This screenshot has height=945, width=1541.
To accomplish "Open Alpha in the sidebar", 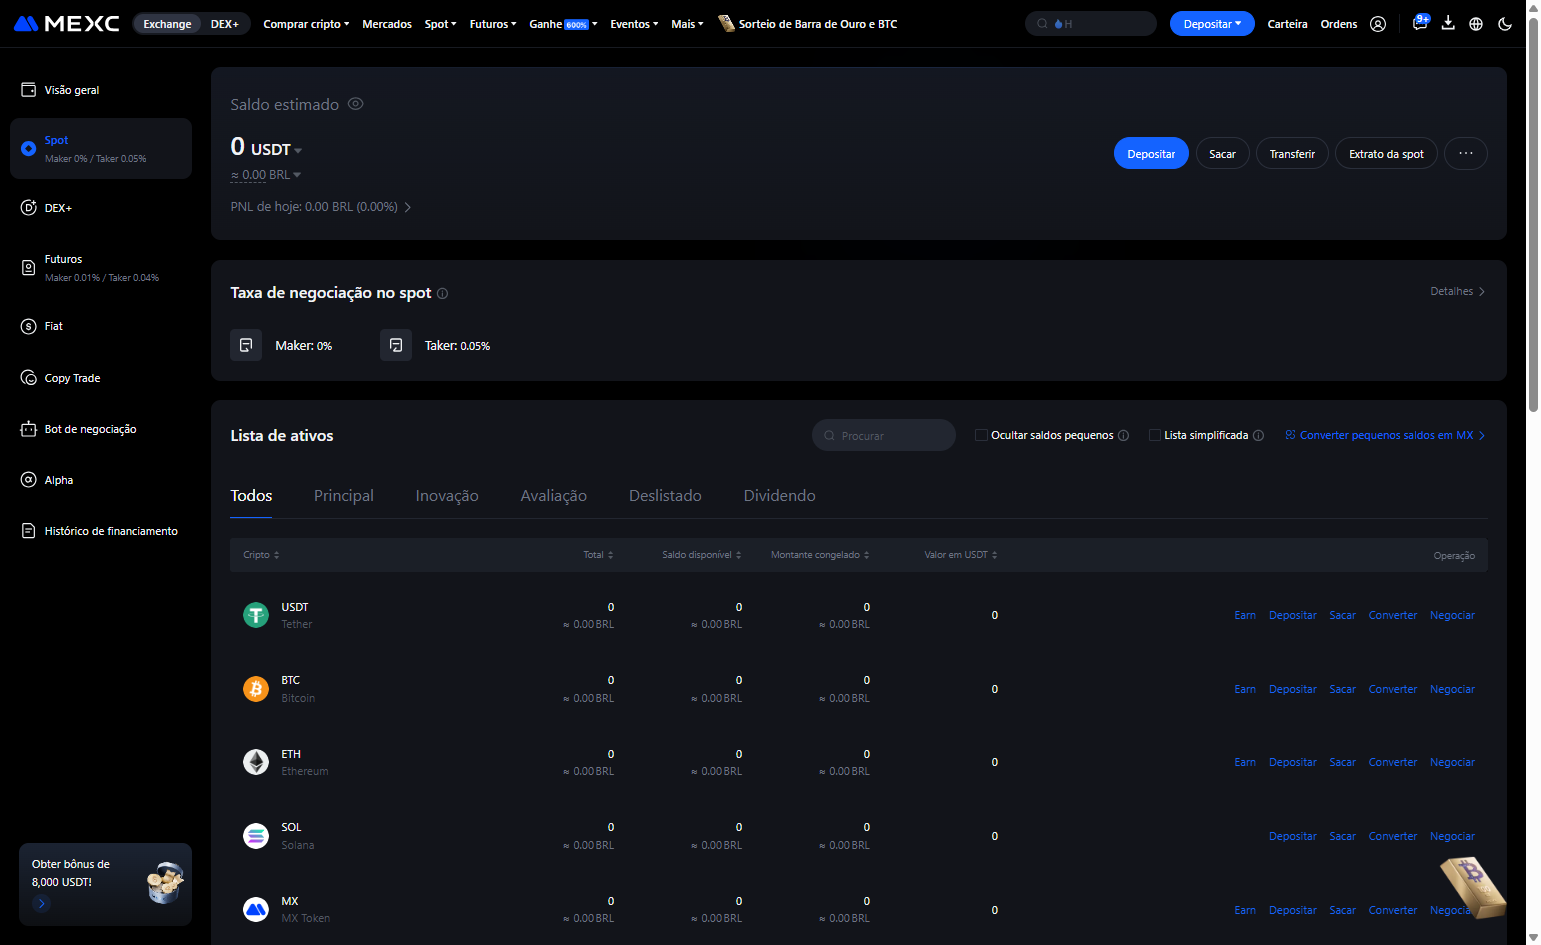I will click(101, 480).
